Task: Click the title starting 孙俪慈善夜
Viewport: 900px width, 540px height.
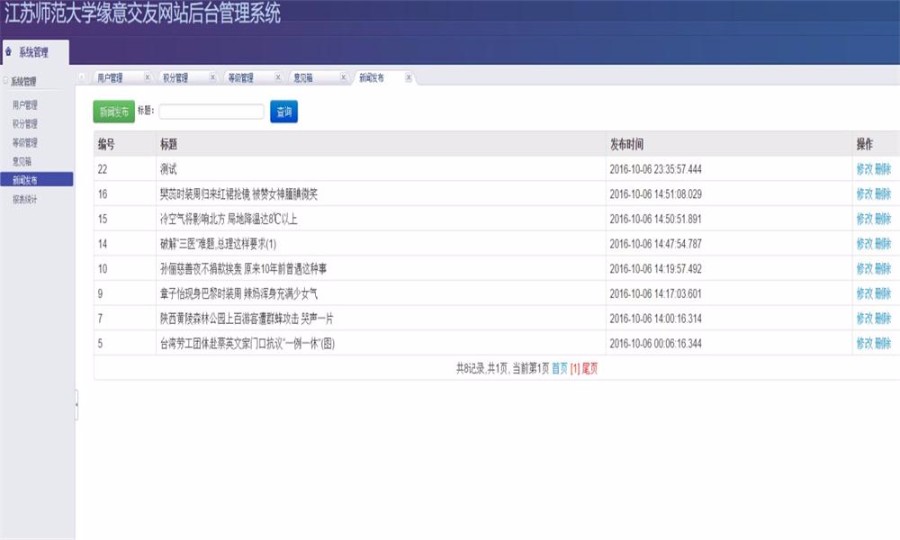Action: click(x=243, y=269)
